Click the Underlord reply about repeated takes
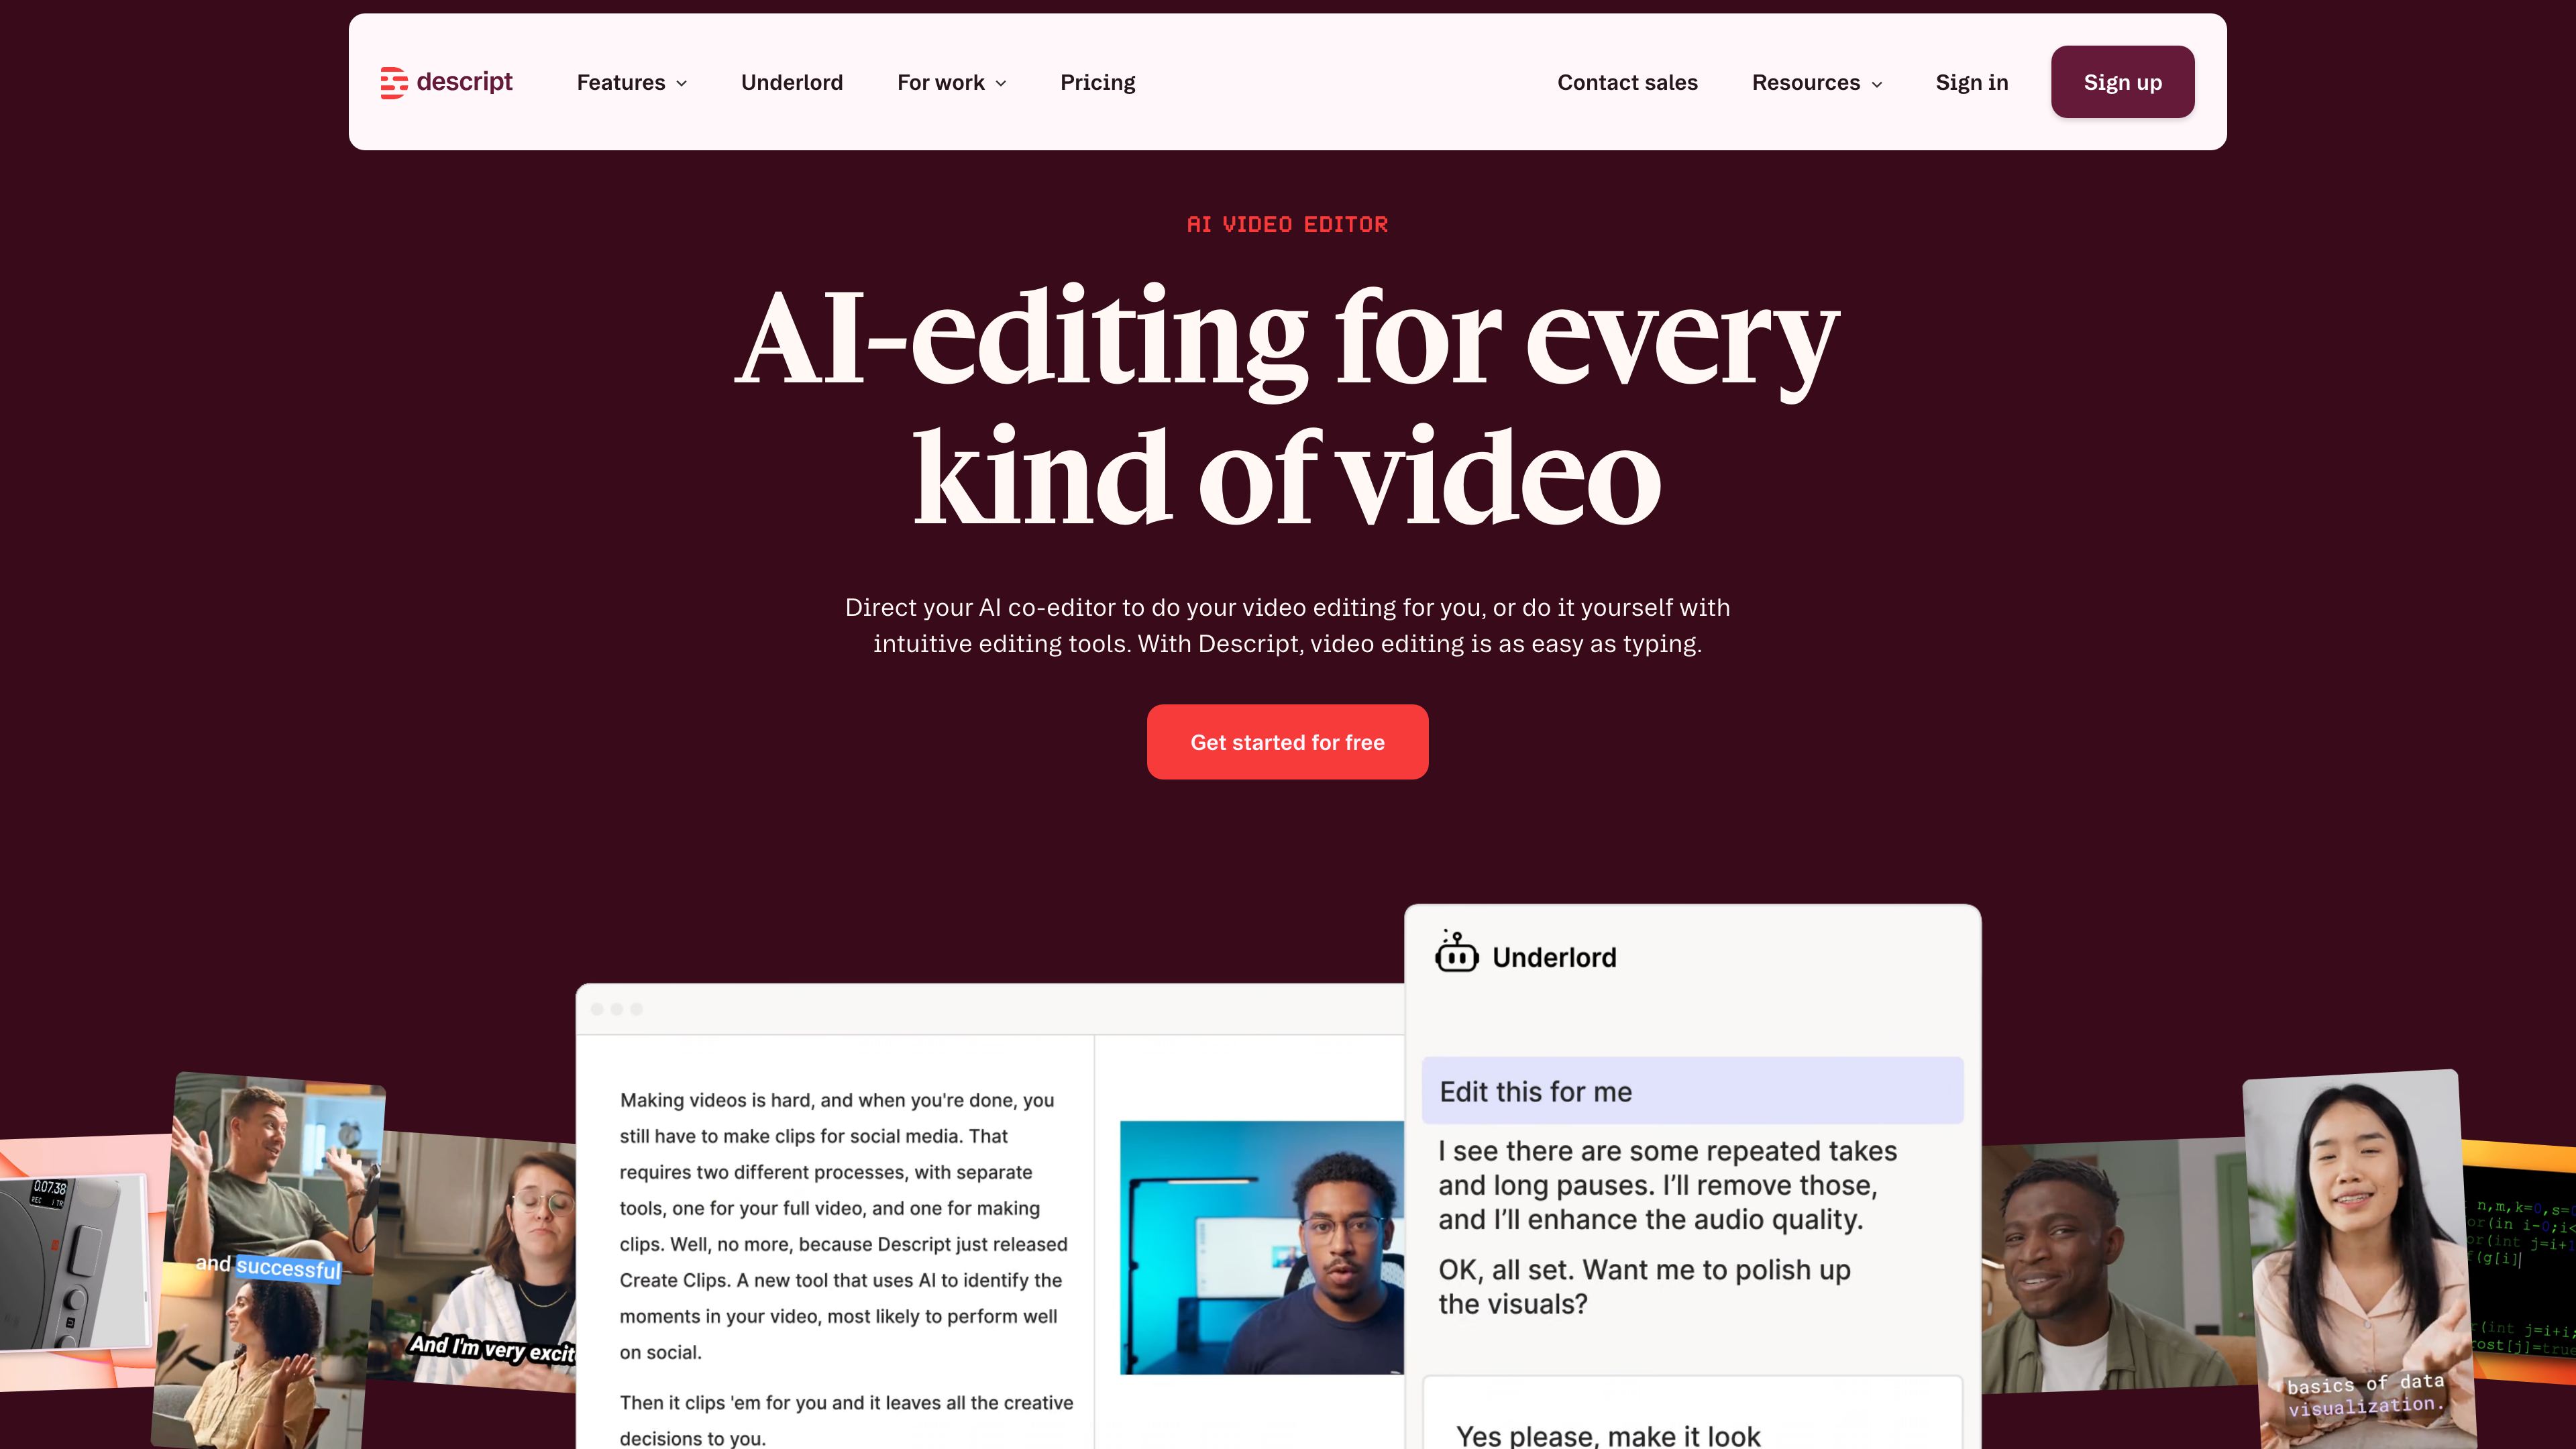Viewport: 2576px width, 1449px height. (x=1667, y=1185)
